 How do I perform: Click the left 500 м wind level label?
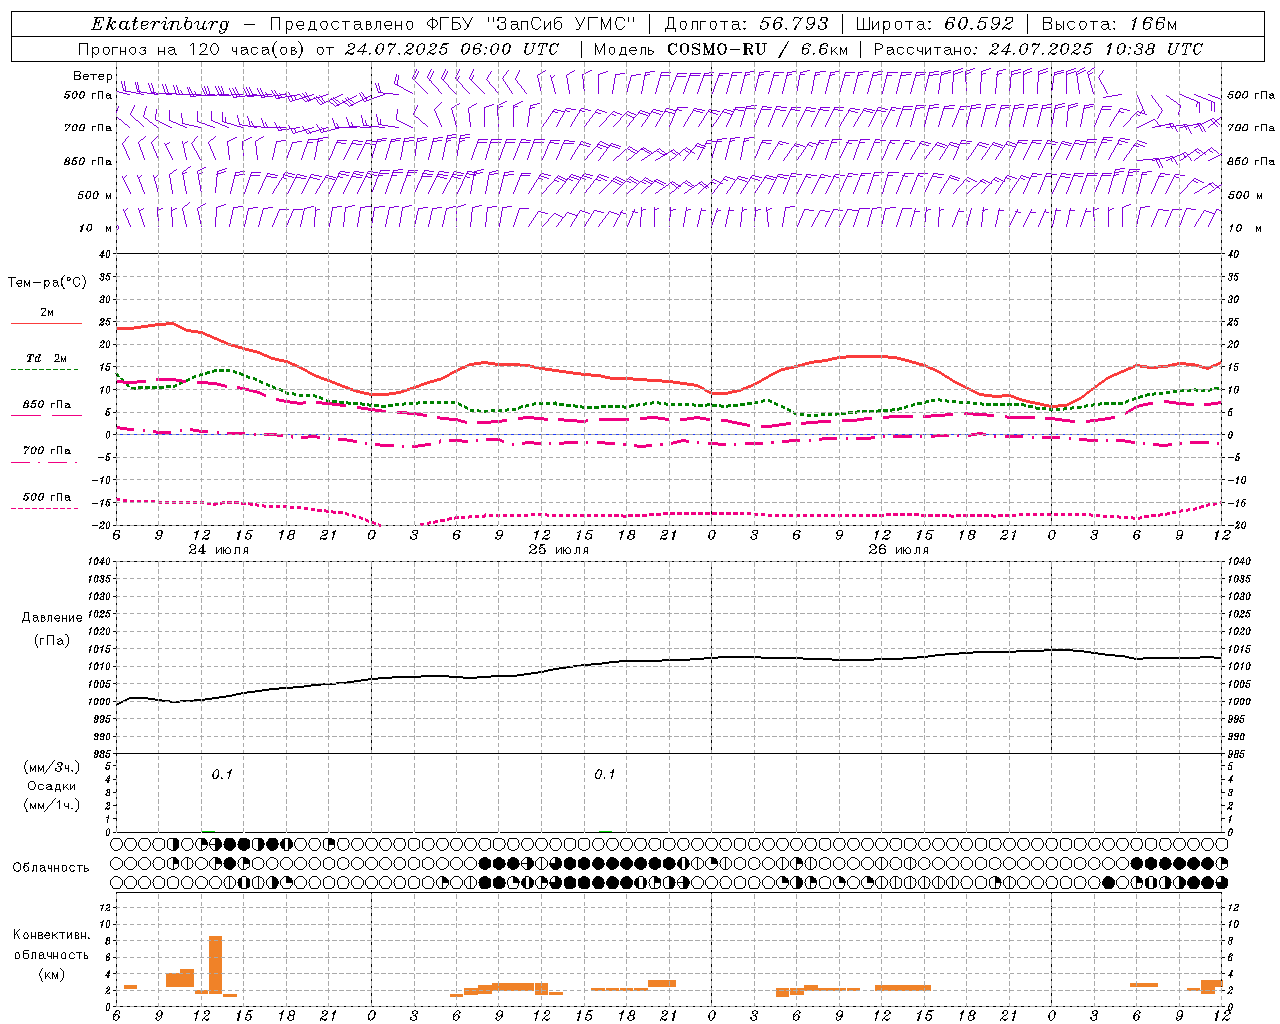[x=94, y=195]
